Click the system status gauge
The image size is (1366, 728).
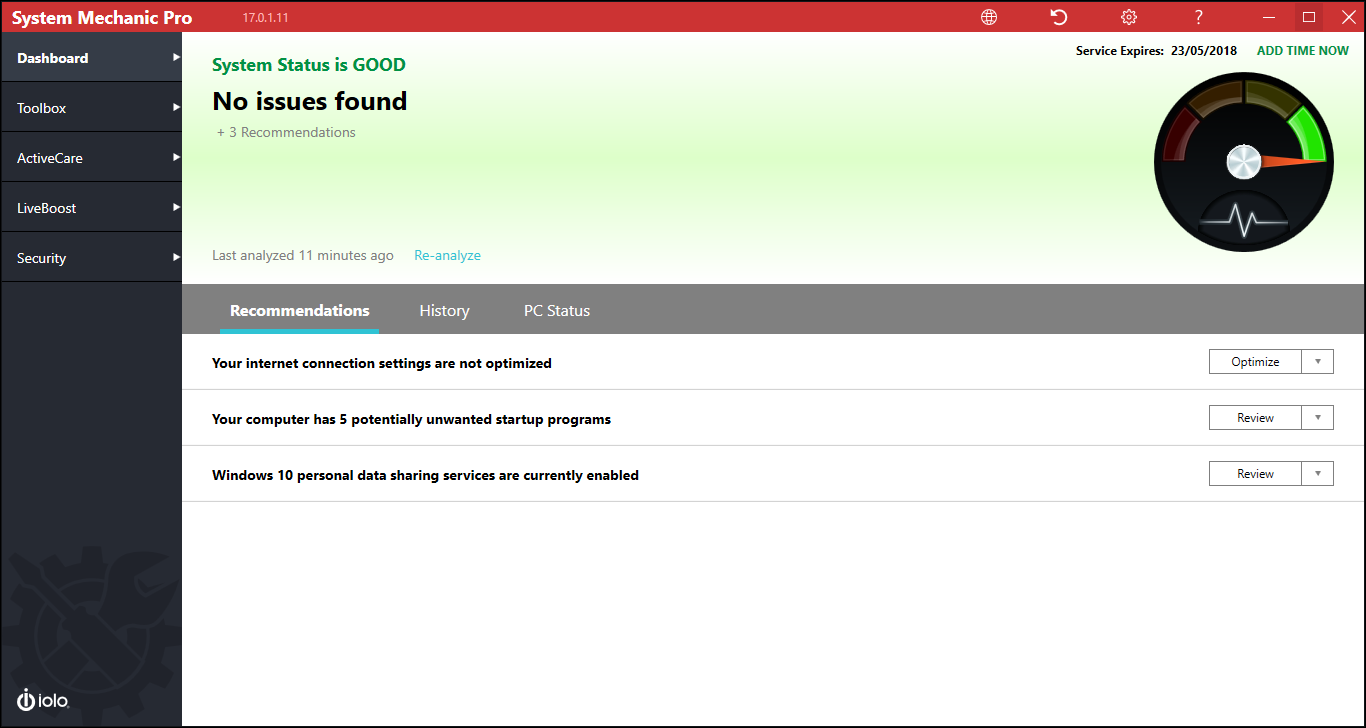click(x=1244, y=161)
